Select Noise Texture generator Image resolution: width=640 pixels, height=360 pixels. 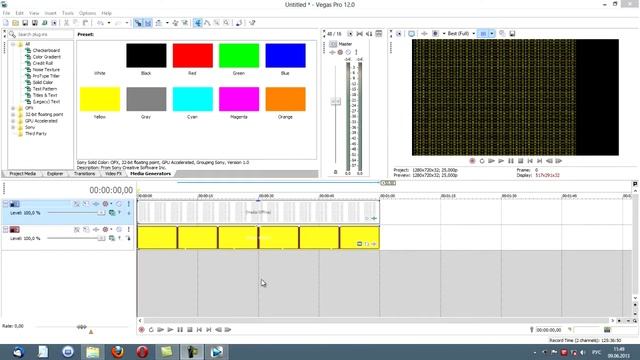(x=46, y=70)
